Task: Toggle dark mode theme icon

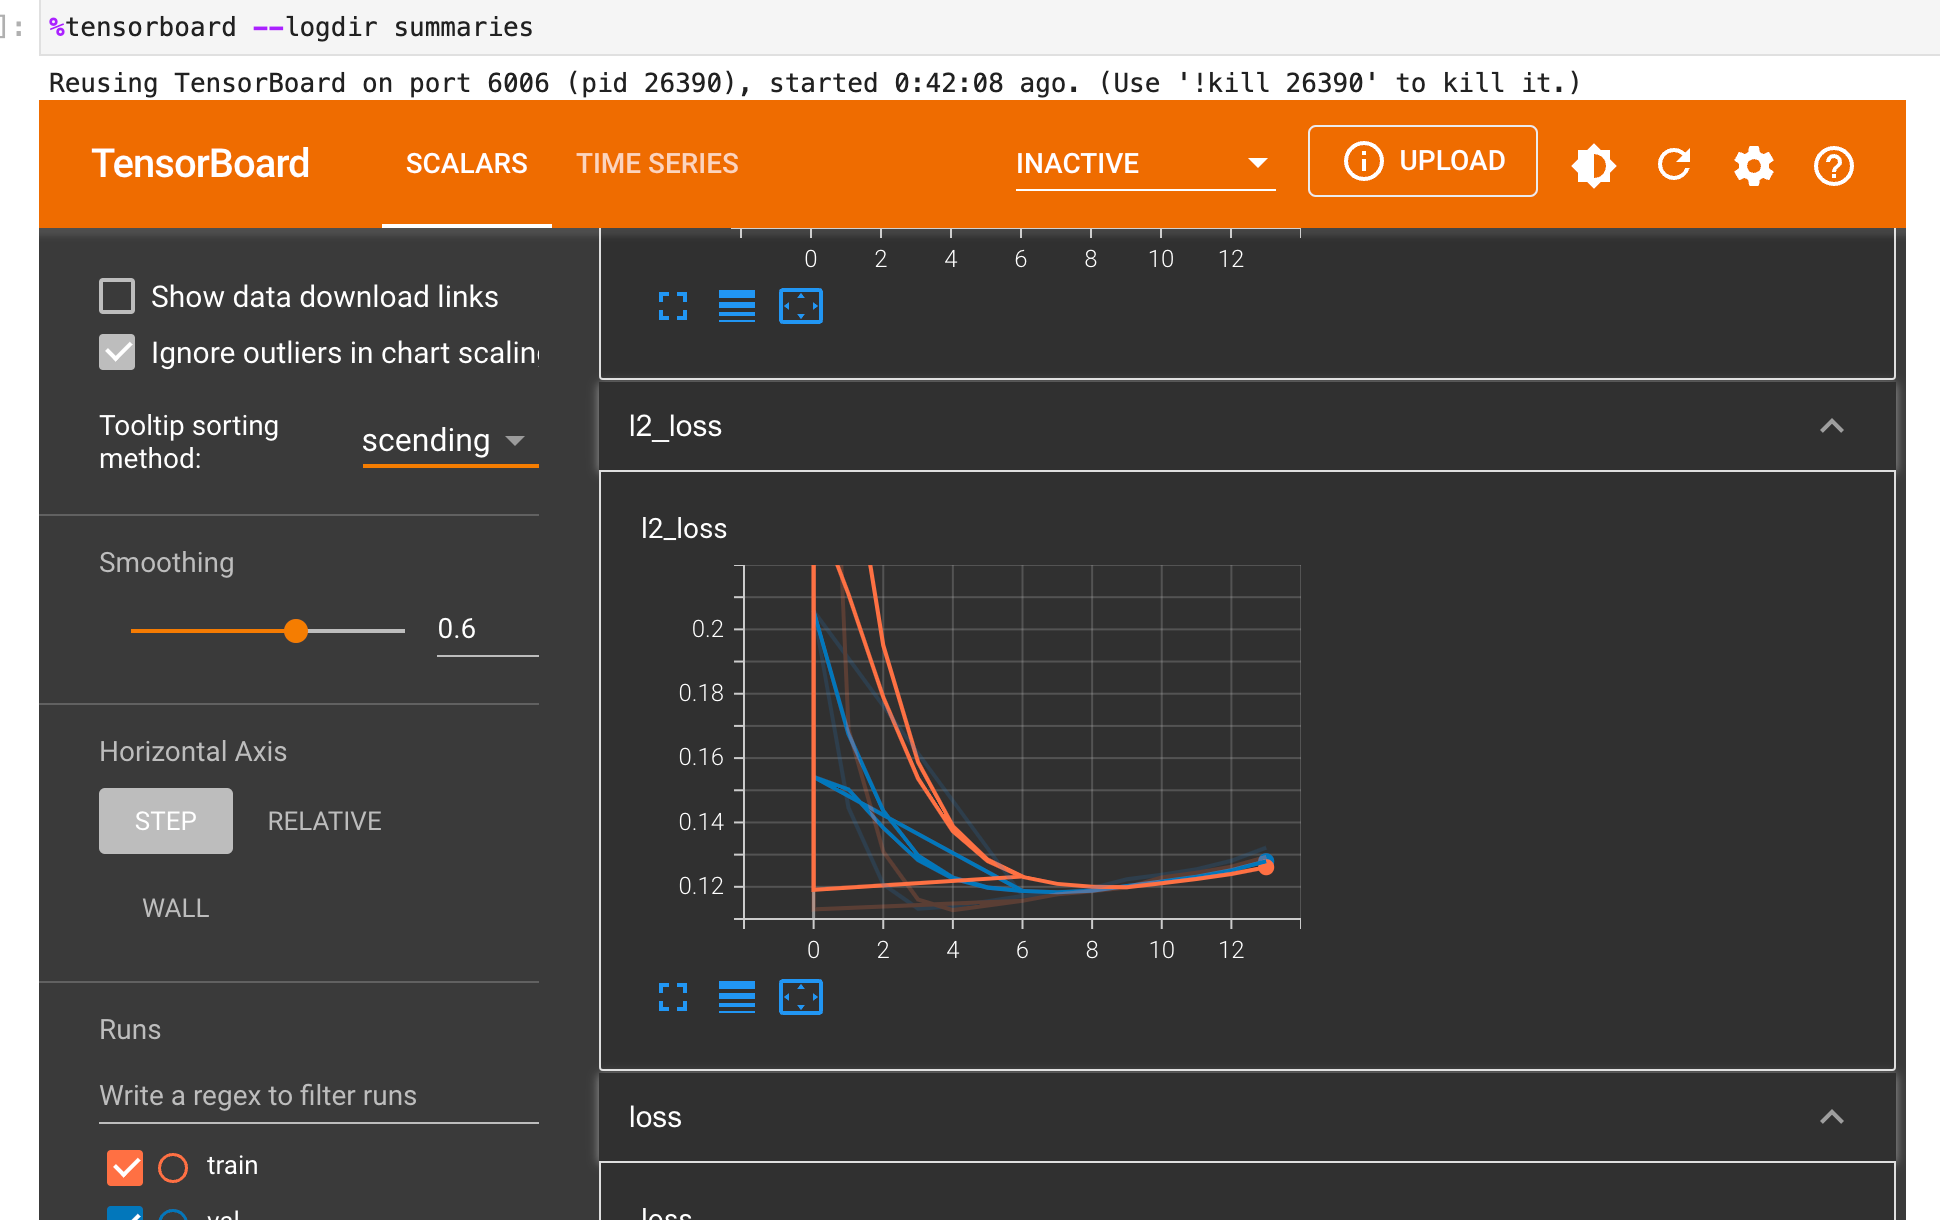Action: point(1593,165)
